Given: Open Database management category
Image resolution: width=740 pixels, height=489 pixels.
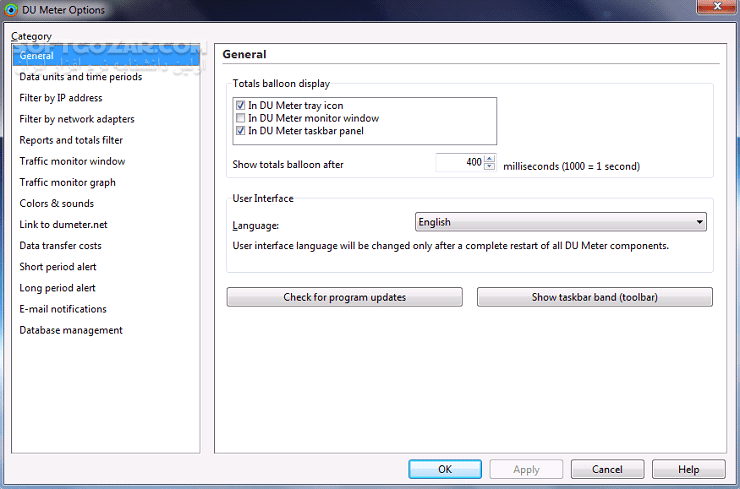Looking at the screenshot, I should 71,330.
